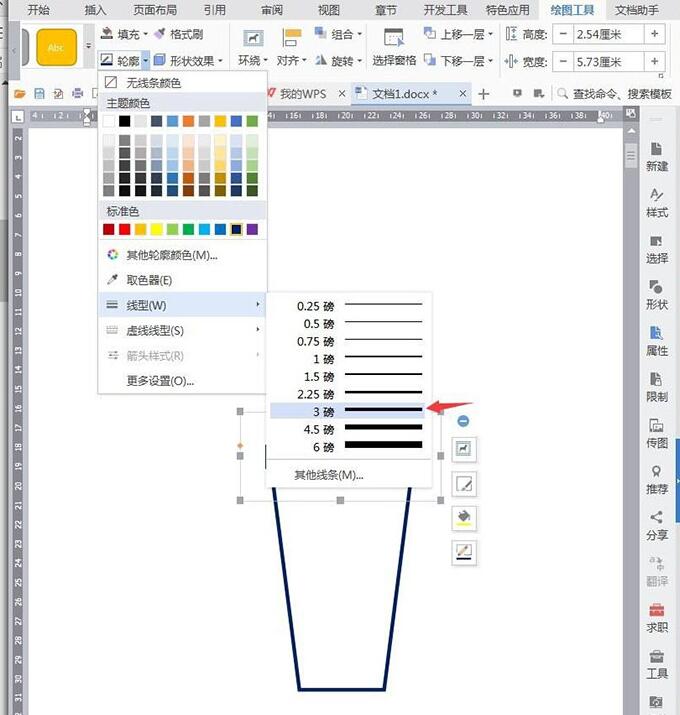Open the Send Backward dropdown arrow

490,60
